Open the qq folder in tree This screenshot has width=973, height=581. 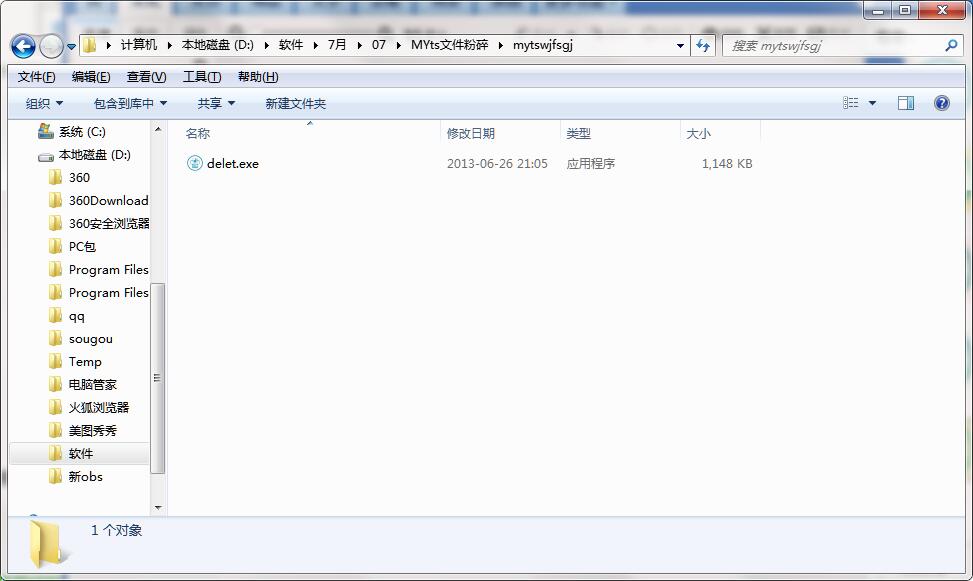(x=76, y=316)
